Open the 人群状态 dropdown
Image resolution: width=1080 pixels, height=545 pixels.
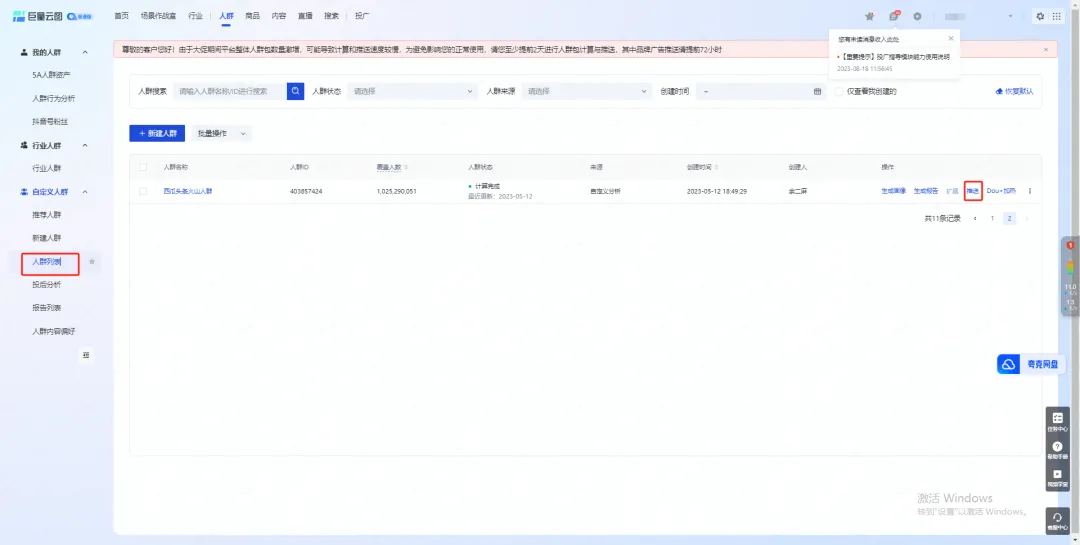411,91
